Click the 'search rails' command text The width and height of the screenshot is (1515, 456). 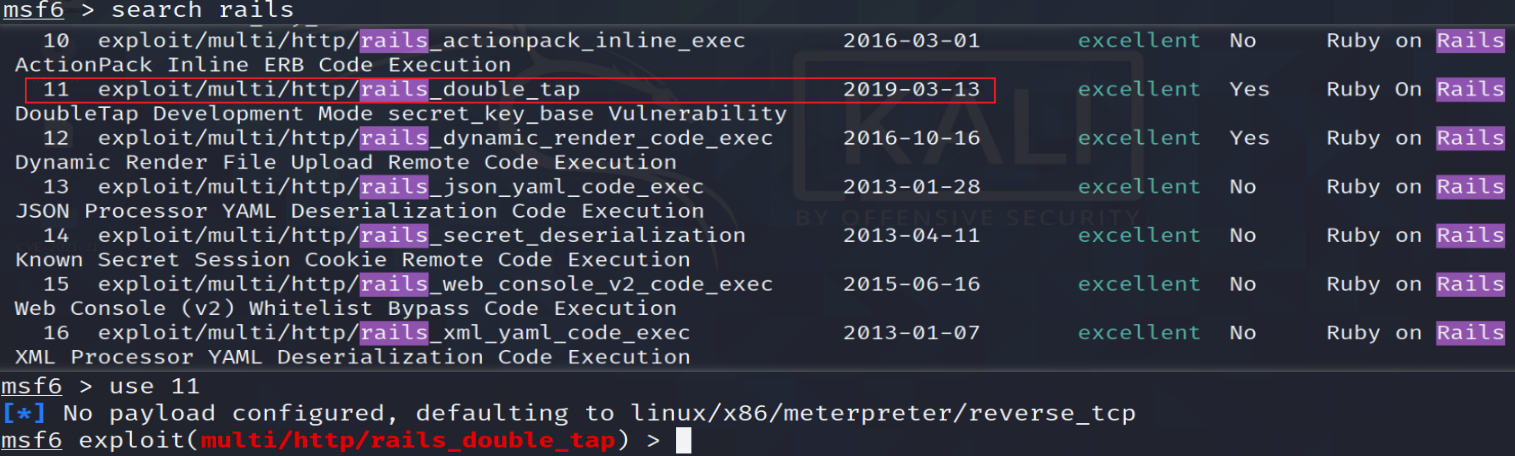click(203, 11)
